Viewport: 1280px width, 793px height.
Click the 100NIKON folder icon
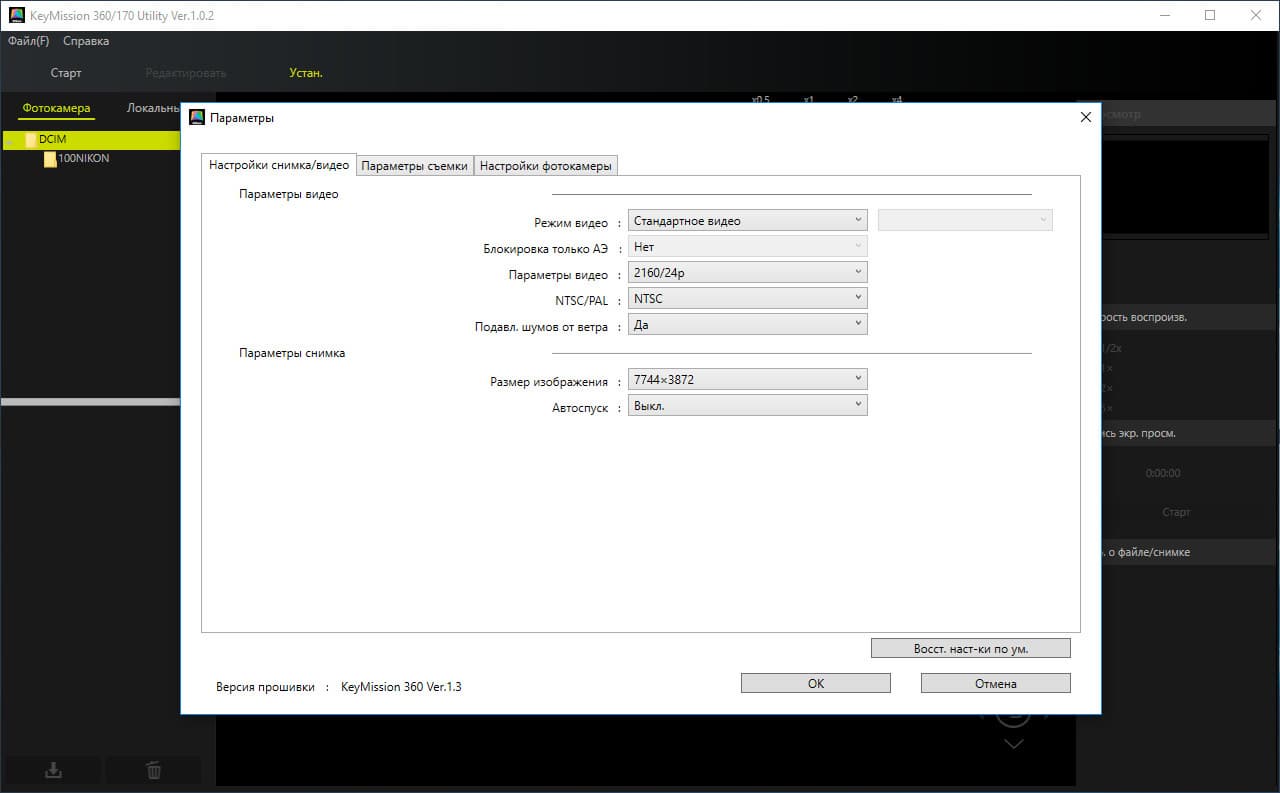[50, 159]
